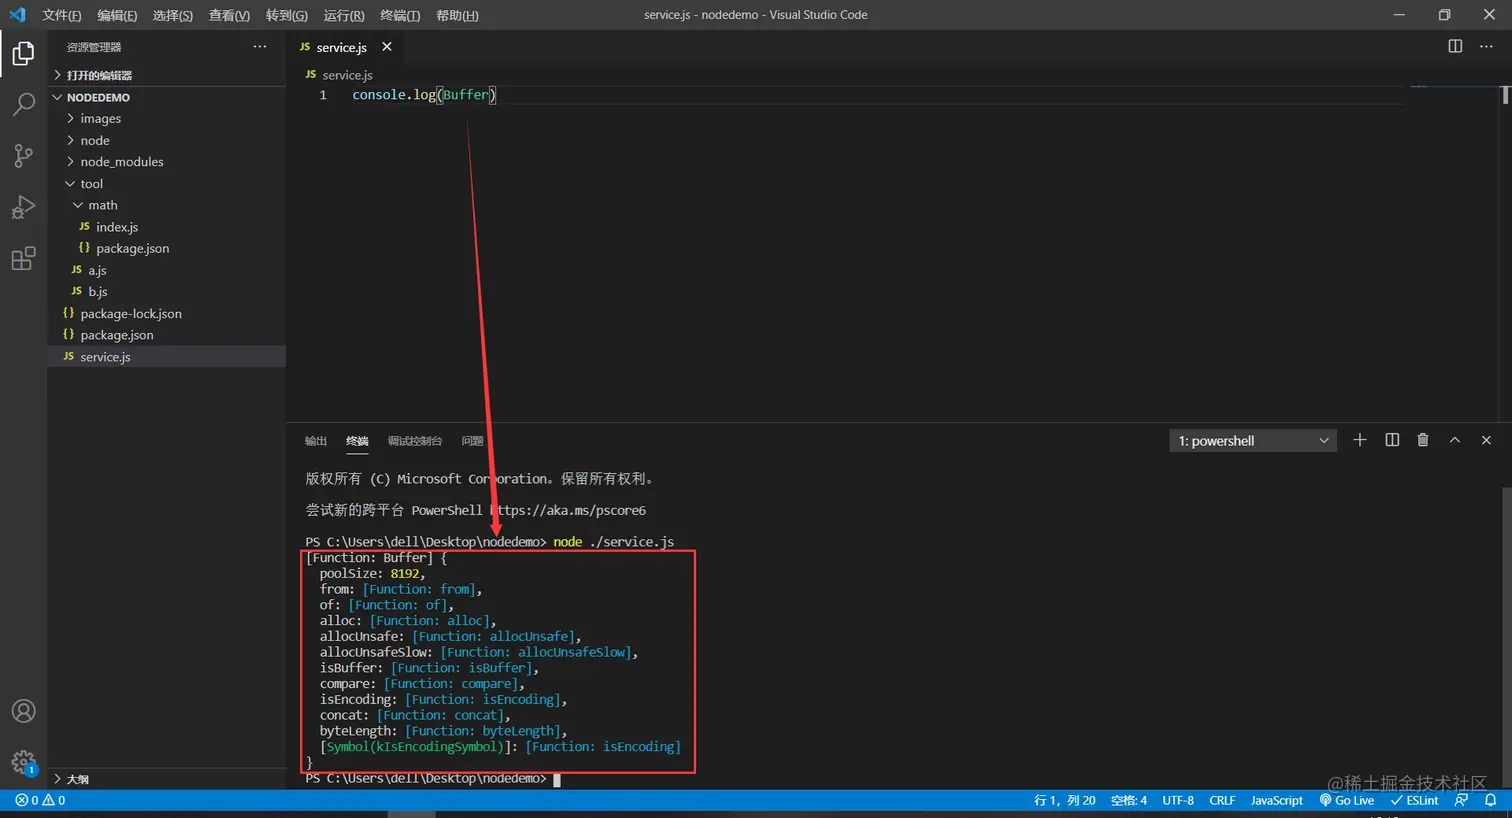This screenshot has height=818, width=1512.
Task: Kill terminal with trash icon
Action: click(x=1423, y=440)
